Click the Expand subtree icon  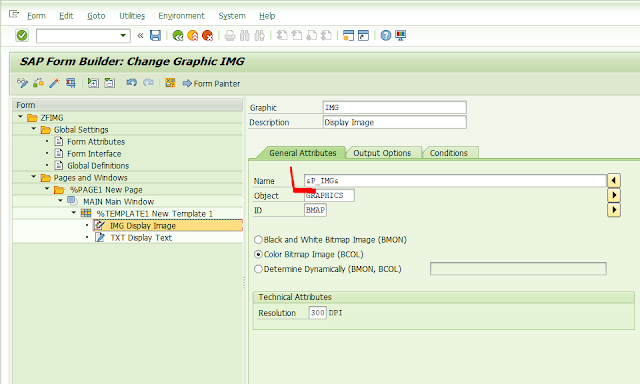coord(93,83)
